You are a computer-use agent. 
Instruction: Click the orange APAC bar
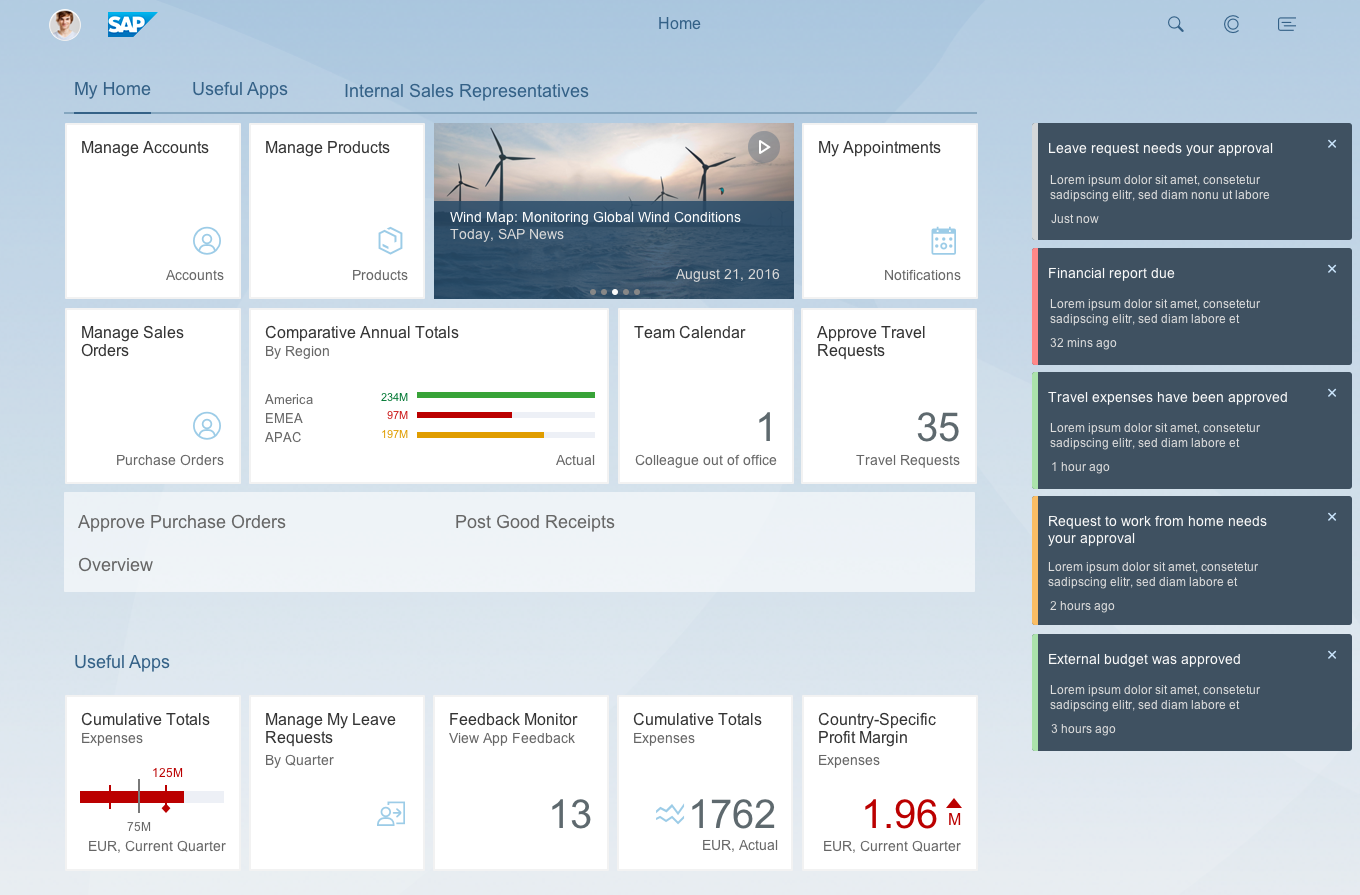coord(480,434)
